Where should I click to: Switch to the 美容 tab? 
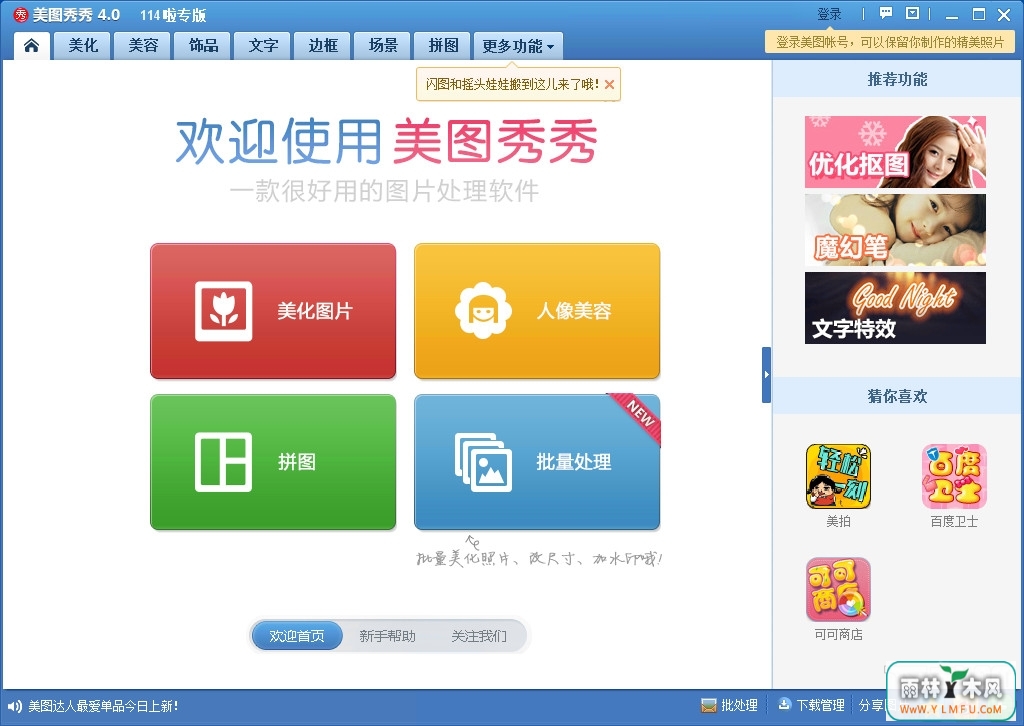pos(143,46)
